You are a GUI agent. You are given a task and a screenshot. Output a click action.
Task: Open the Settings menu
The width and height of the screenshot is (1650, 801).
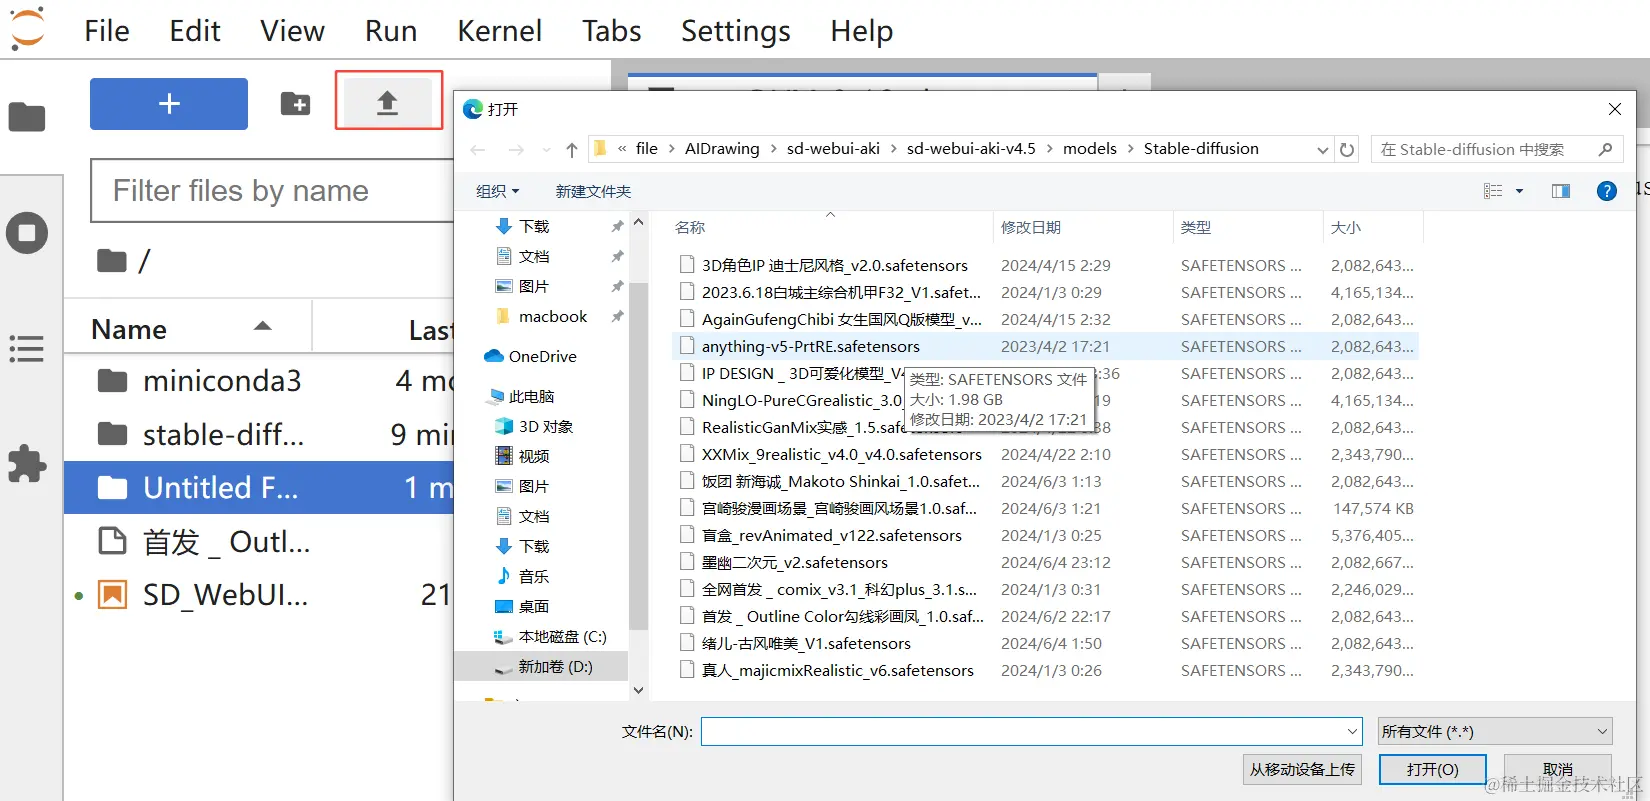tap(735, 31)
